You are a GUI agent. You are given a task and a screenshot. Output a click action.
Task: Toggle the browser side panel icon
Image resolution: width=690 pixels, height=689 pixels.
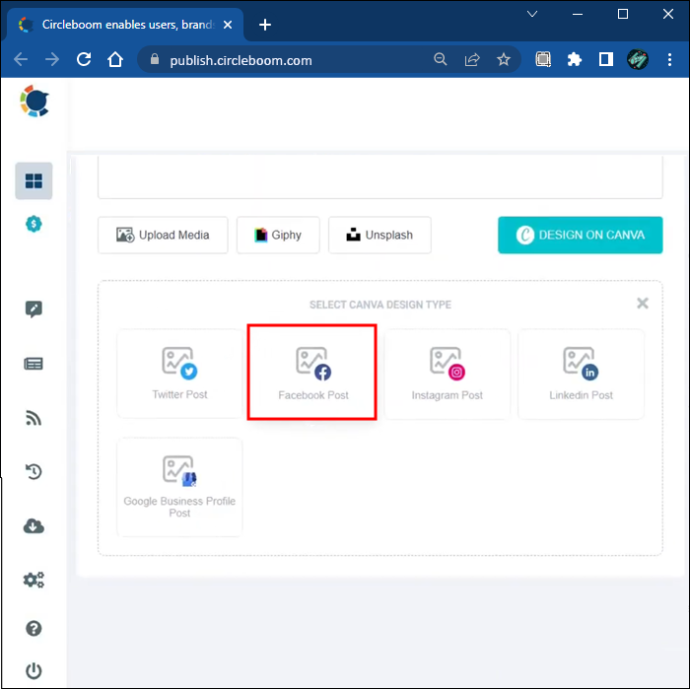[x=606, y=59]
